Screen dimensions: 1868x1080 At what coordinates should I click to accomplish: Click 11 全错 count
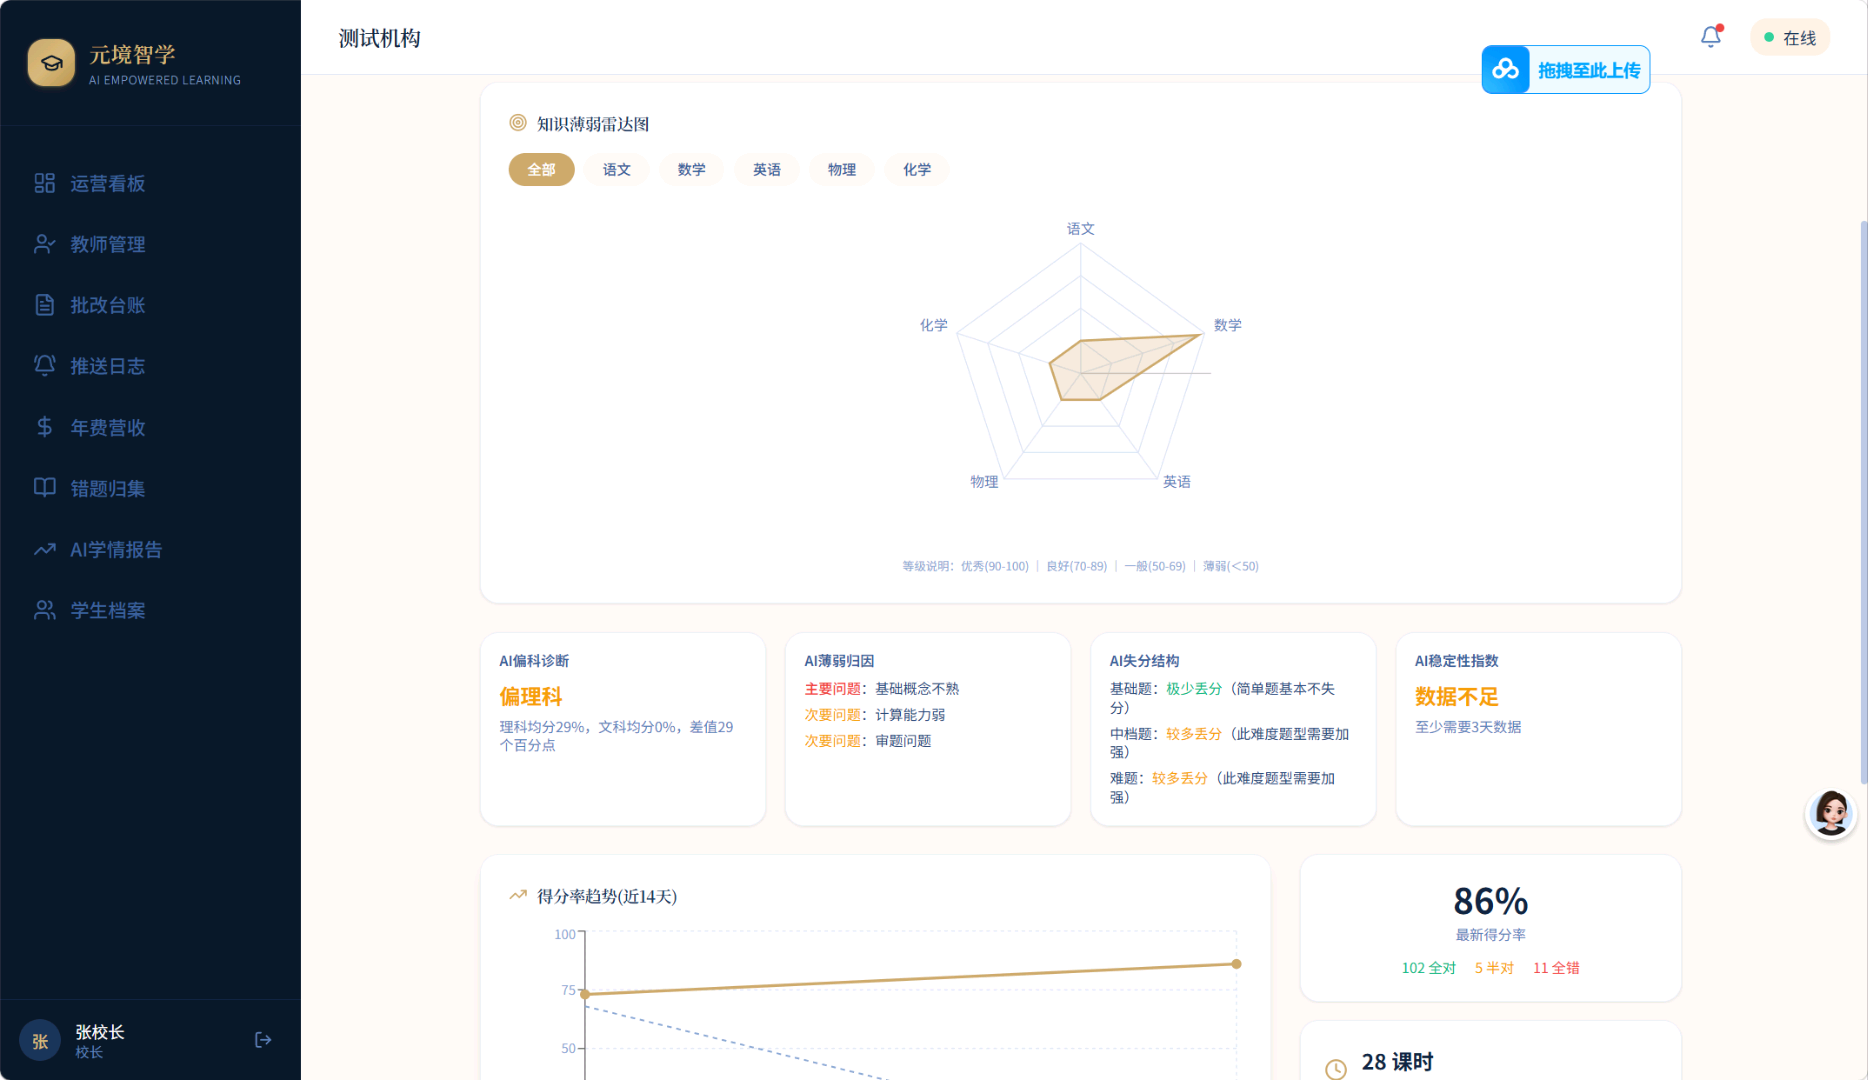tap(1556, 968)
